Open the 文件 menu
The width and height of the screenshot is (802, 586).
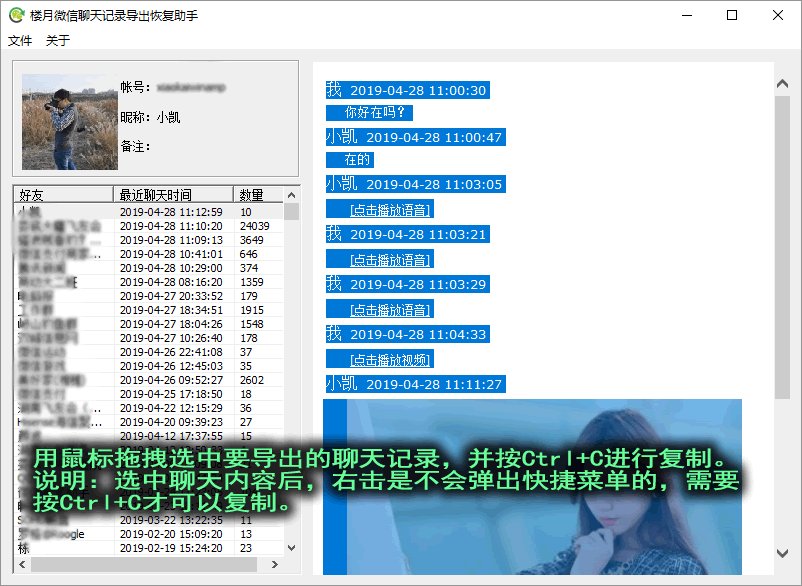coord(18,40)
